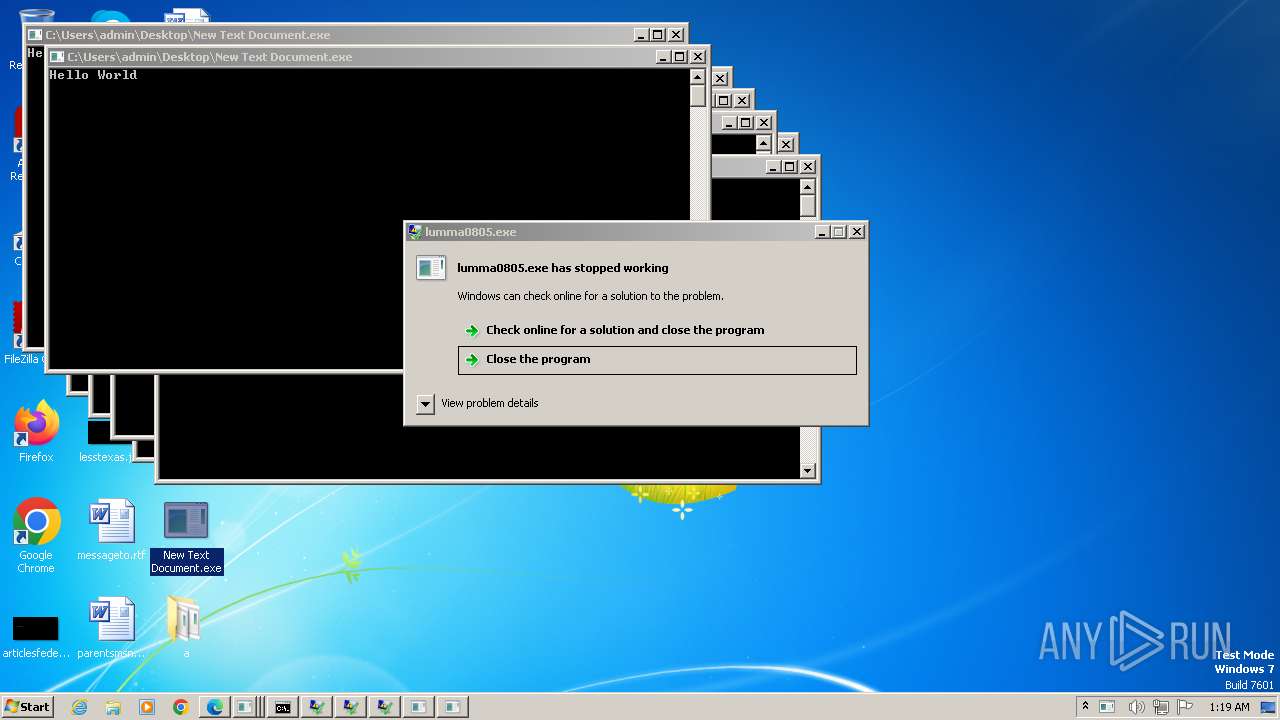Screen dimensions: 1280x720
Task: Open the system menu icon of the front console window
Action: pos(57,57)
